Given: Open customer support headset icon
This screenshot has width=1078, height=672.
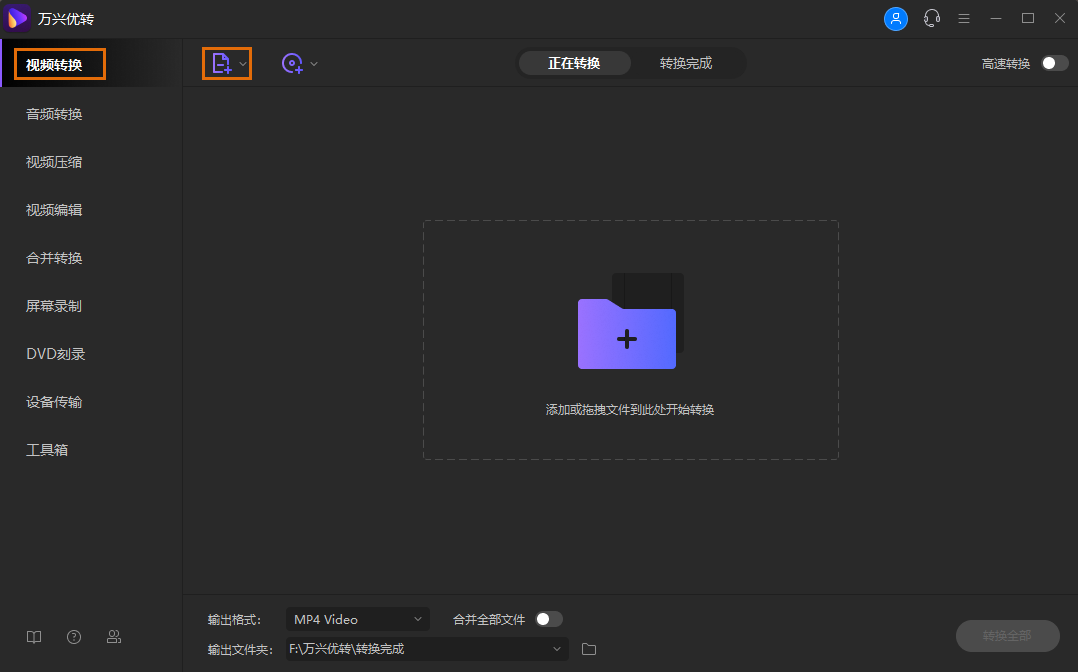Looking at the screenshot, I should coord(931,18).
